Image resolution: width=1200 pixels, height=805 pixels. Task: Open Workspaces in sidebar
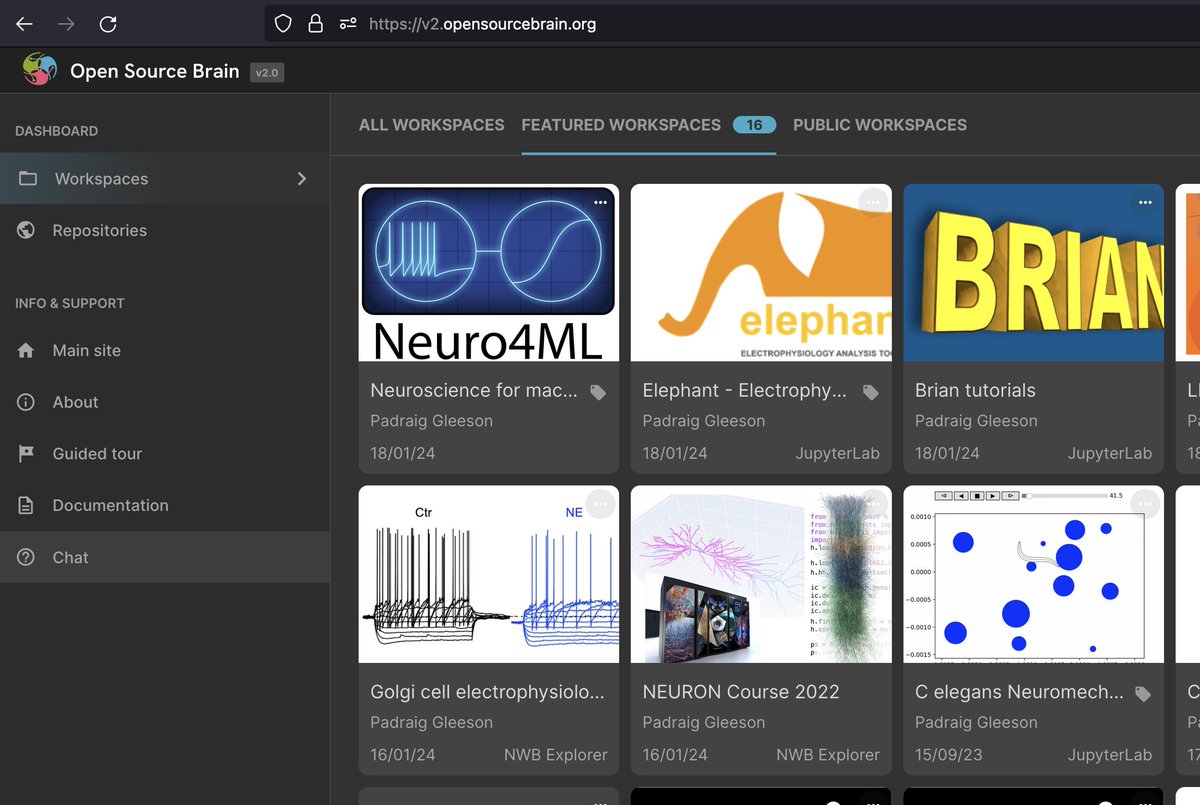[165, 179]
